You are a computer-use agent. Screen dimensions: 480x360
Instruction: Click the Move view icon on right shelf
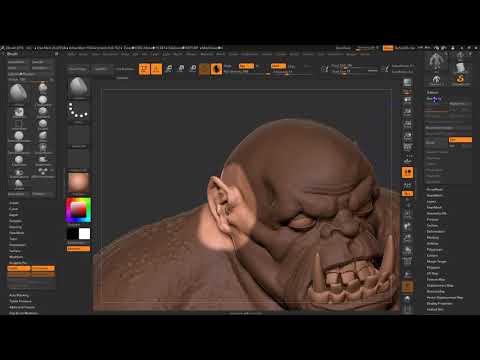click(407, 226)
